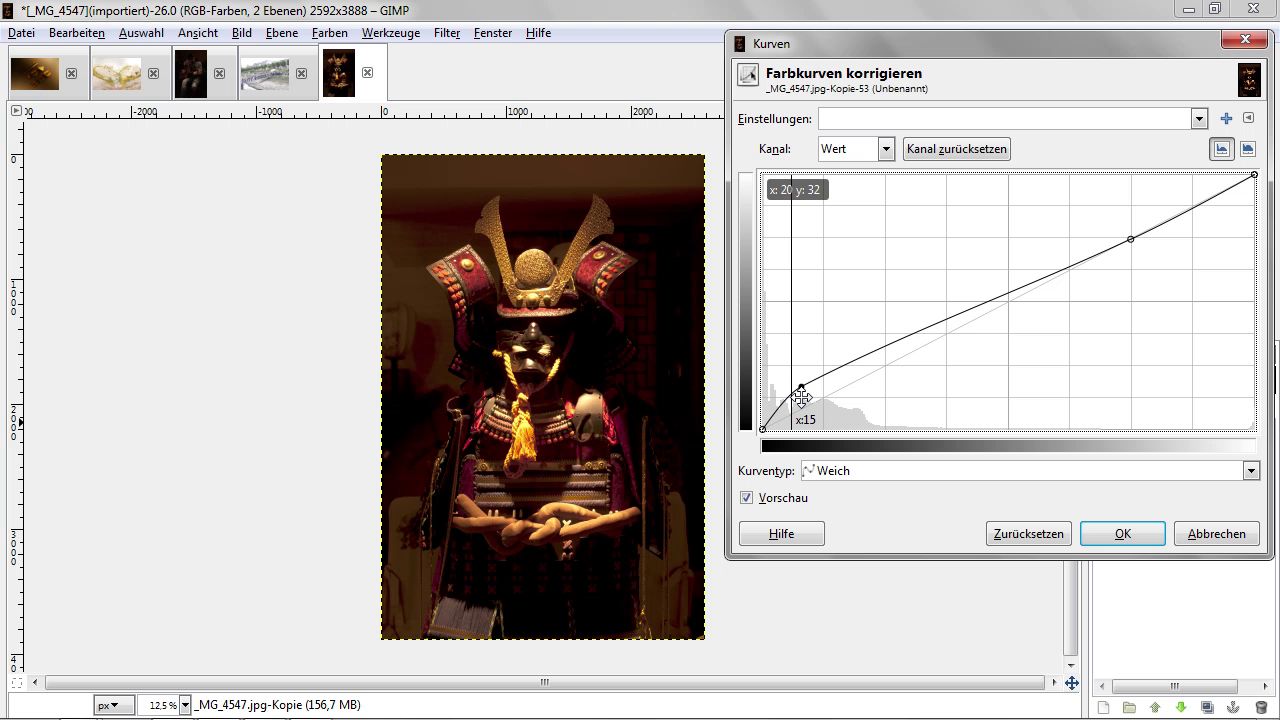Open the Einstellungen presets dropdown
The image size is (1280, 720).
point(1199,119)
